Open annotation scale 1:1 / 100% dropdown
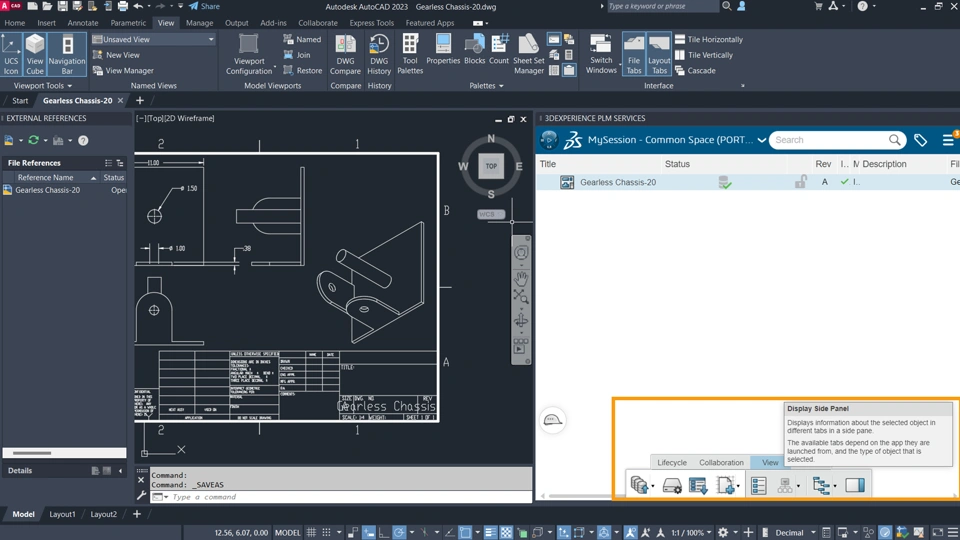The height and width of the screenshot is (540, 960). [691, 533]
